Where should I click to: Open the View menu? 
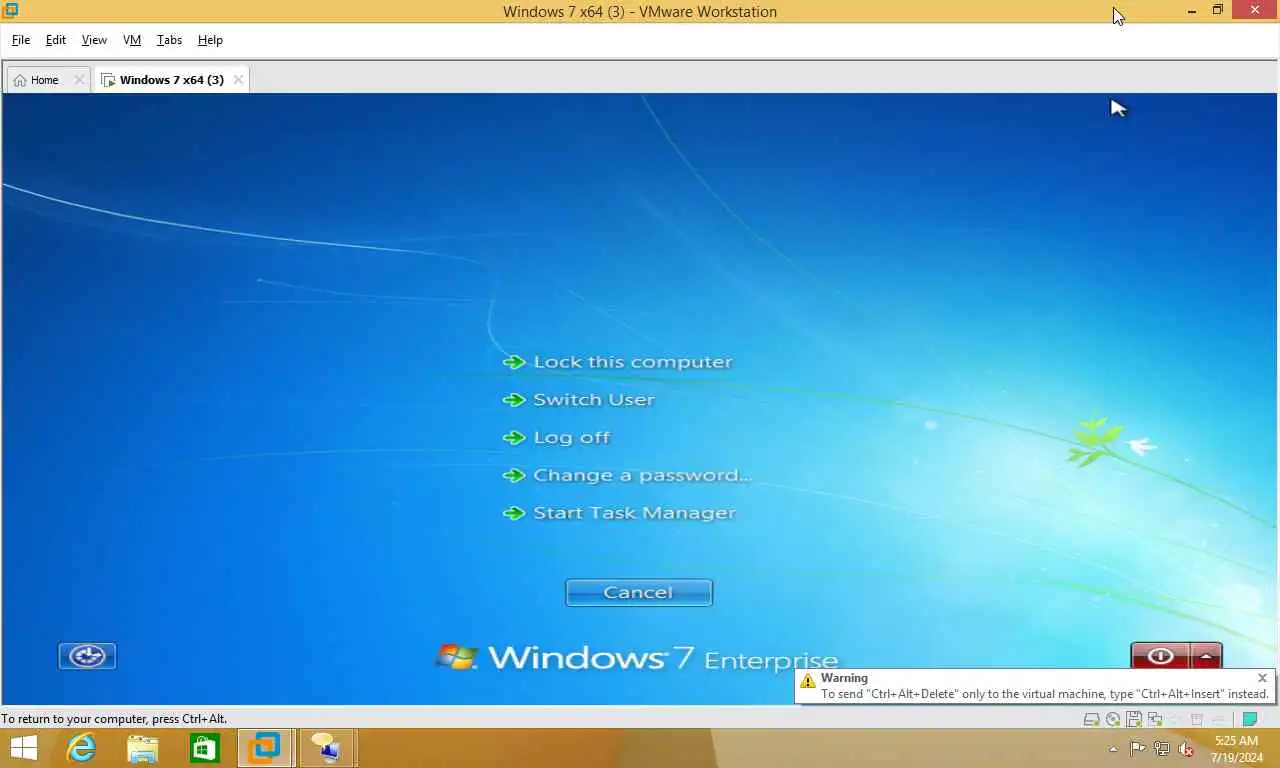tap(94, 40)
